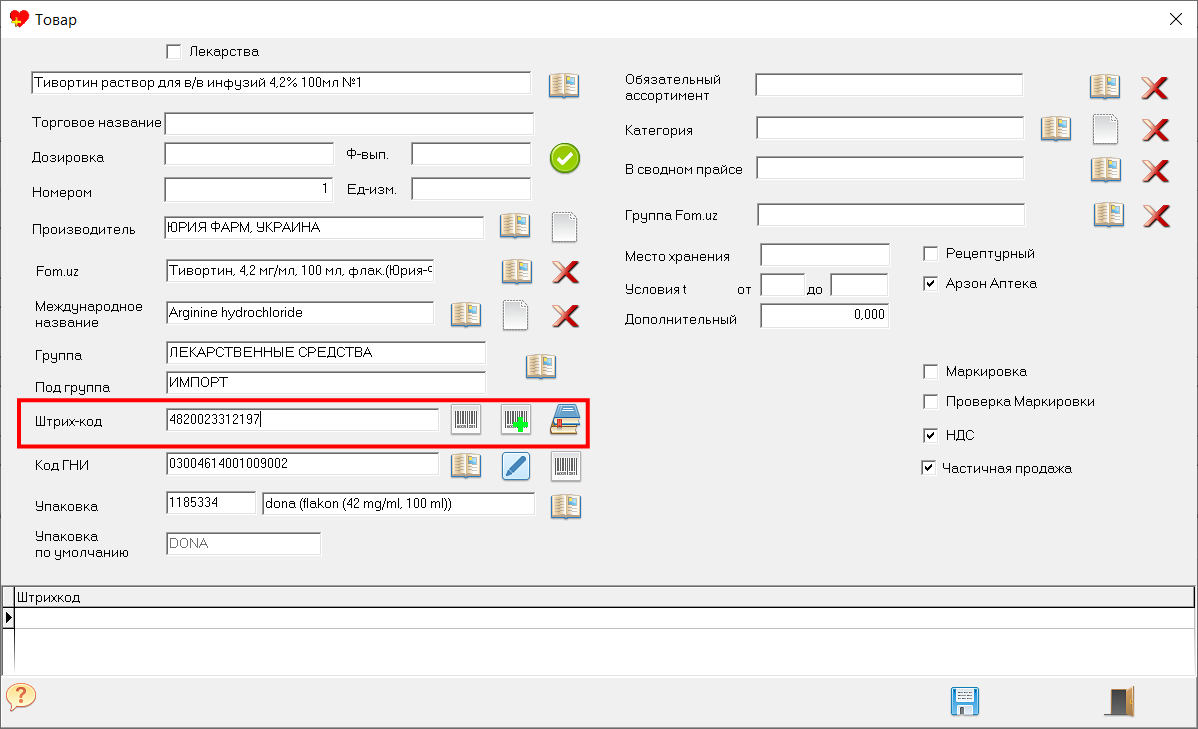The height and width of the screenshot is (729, 1198).
Task: Click the Дозировка input field
Action: pyautogui.click(x=249, y=154)
